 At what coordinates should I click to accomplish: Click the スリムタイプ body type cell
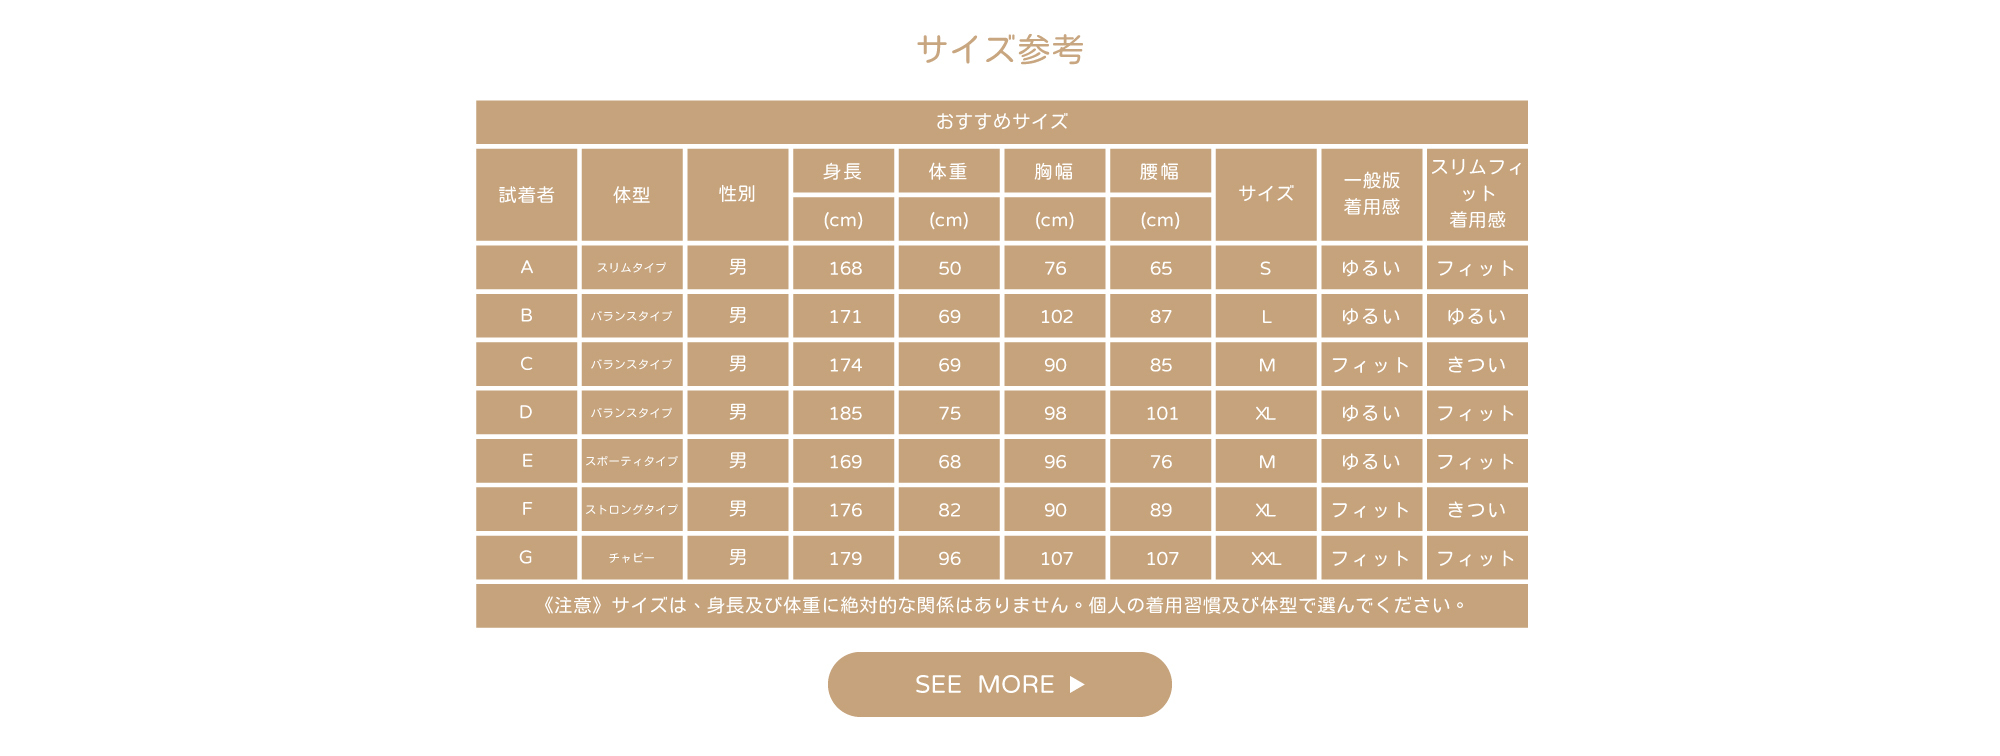click(x=632, y=268)
